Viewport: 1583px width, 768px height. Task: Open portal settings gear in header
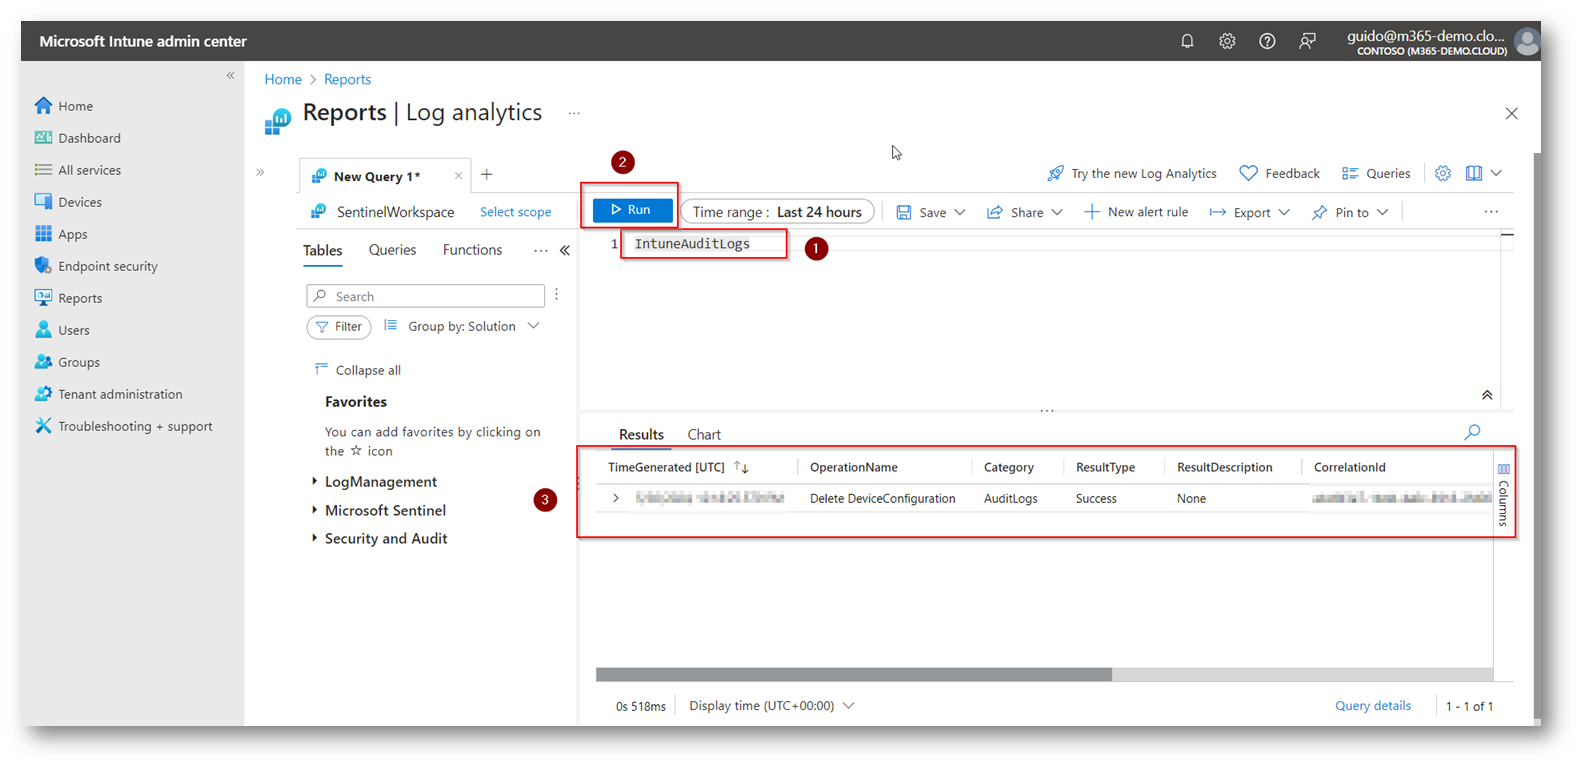tap(1227, 41)
